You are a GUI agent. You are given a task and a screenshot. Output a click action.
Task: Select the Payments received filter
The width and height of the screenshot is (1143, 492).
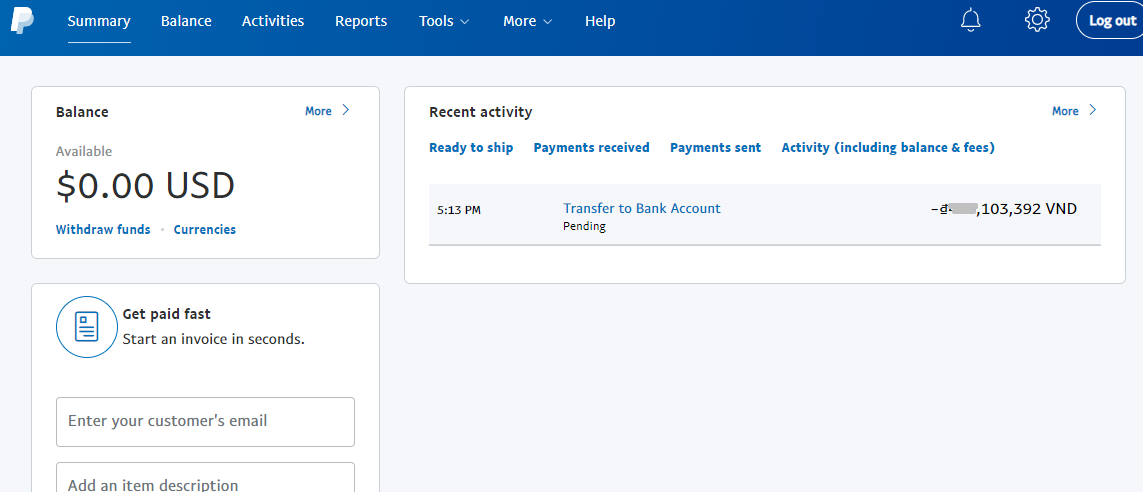(x=591, y=148)
